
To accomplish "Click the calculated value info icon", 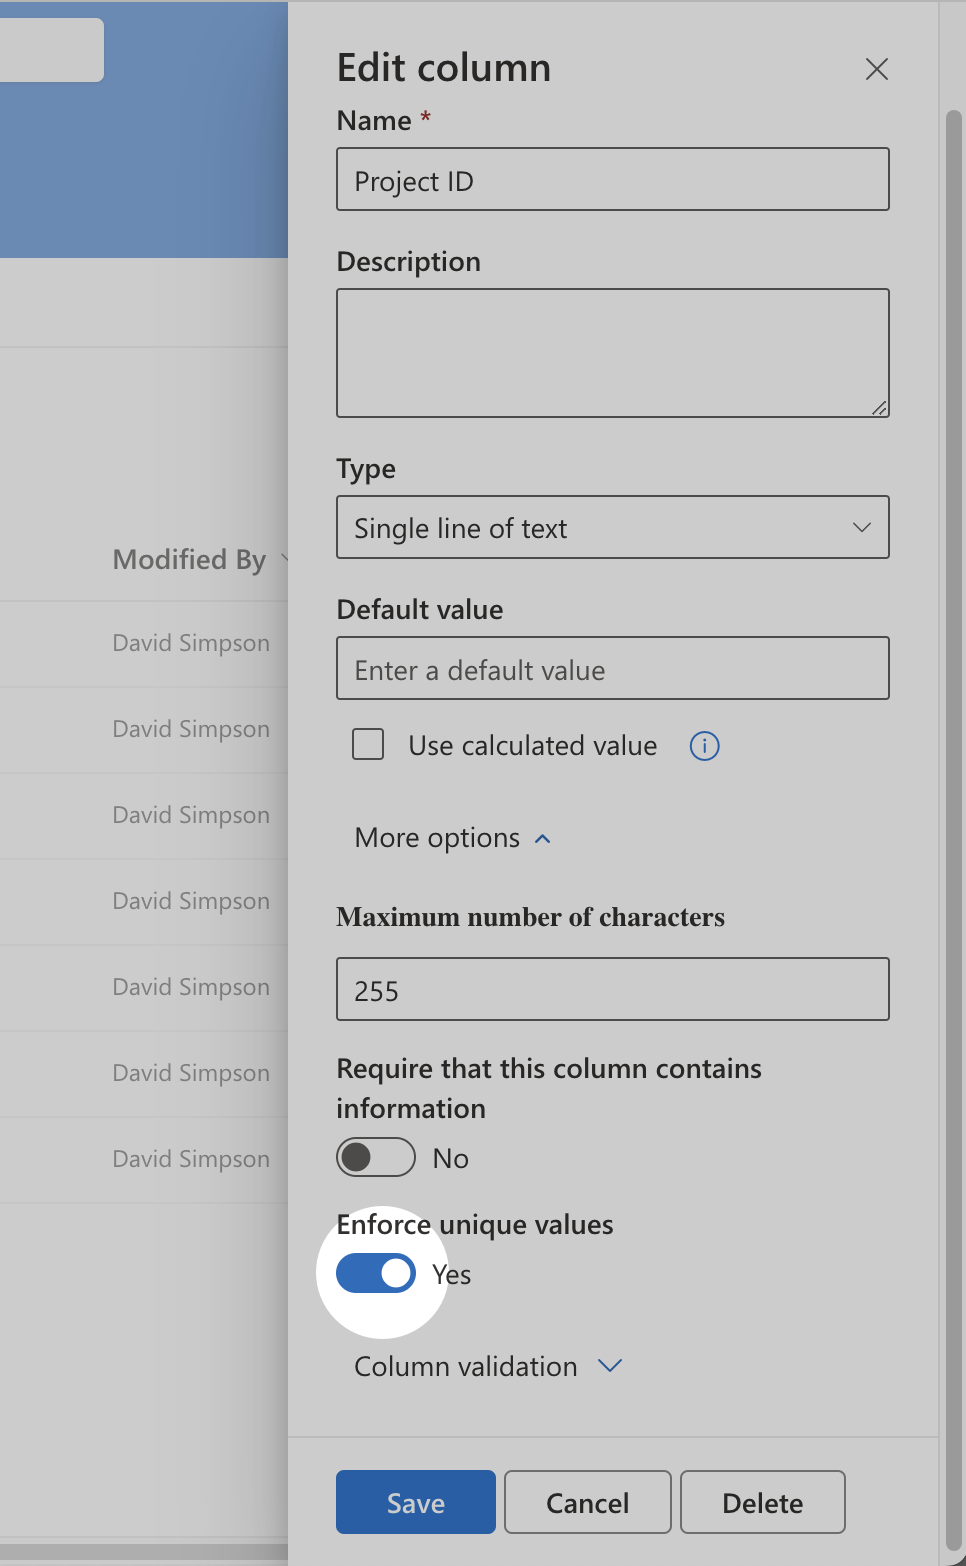I will (x=705, y=746).
